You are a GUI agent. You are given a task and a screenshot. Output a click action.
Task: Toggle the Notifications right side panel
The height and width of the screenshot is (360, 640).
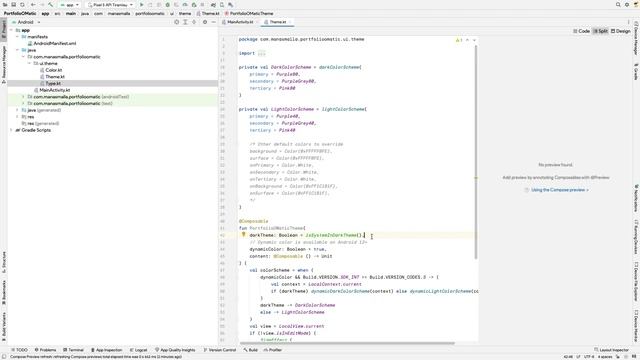pos(636,198)
